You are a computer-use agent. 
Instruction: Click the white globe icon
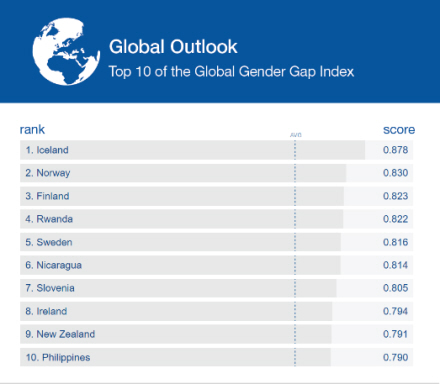tap(66, 52)
